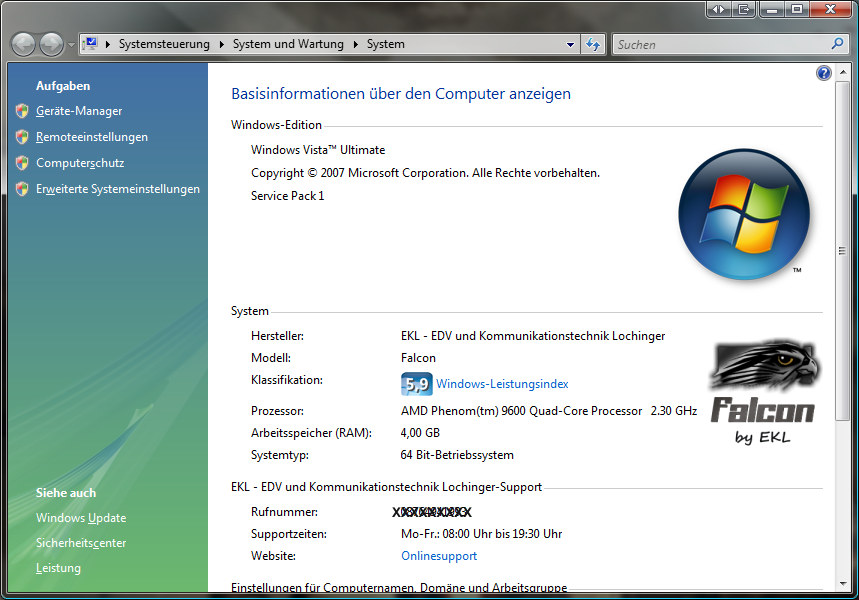Image resolution: width=859 pixels, height=600 pixels.
Task: Click the computer icon in the address bar
Action: (90, 44)
